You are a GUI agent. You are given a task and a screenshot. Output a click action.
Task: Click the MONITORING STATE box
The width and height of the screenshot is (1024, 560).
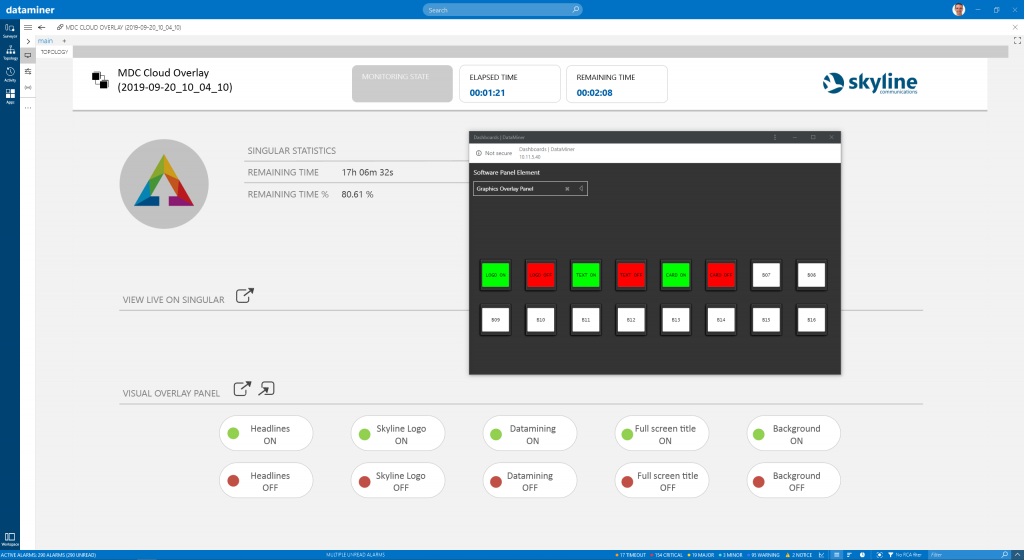[402, 84]
